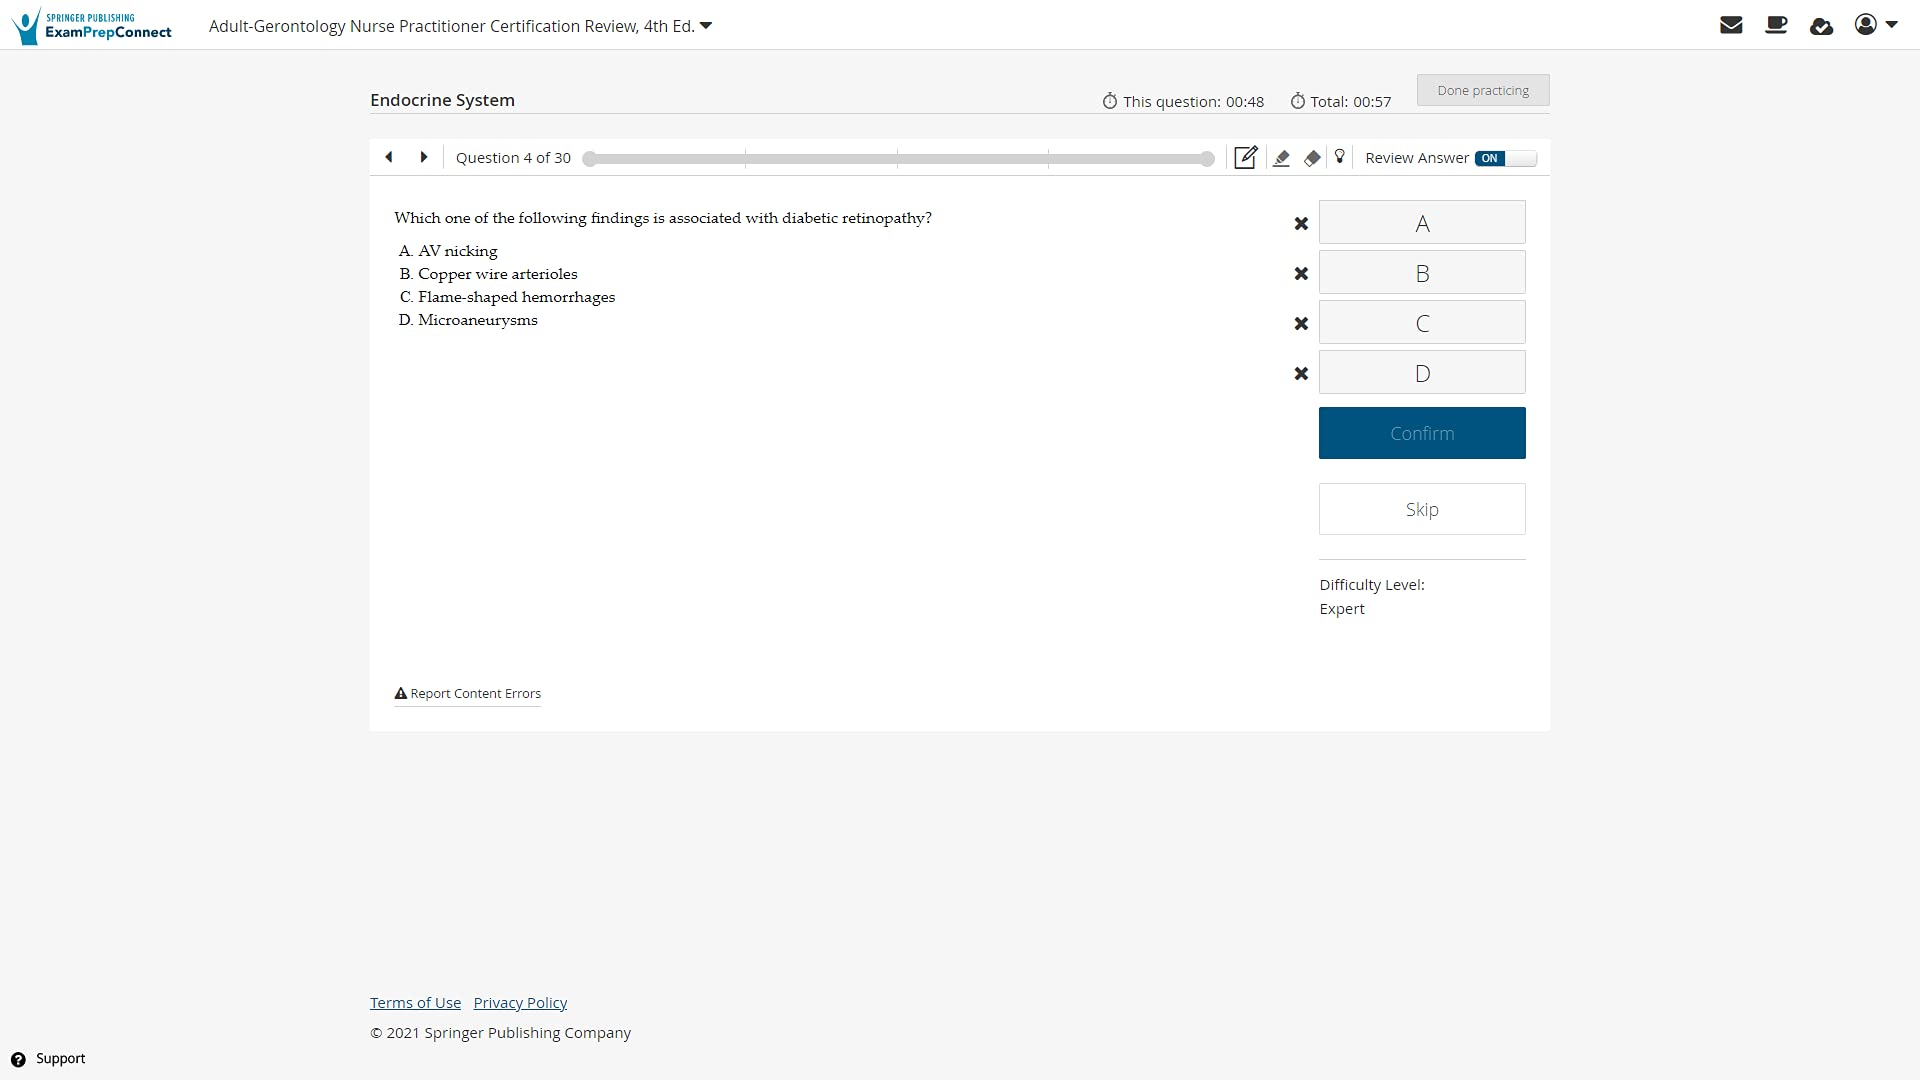The height and width of the screenshot is (1080, 1920).
Task: Click the coffee cup icon
Action: pyautogui.click(x=1776, y=25)
